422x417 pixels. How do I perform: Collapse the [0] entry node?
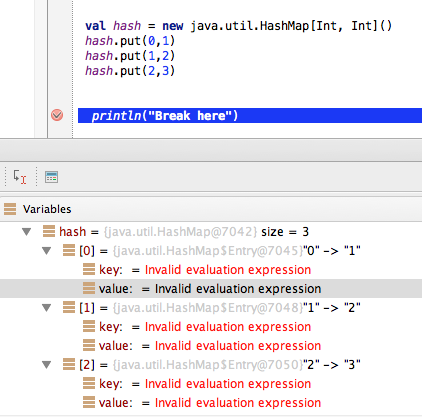click(x=47, y=251)
